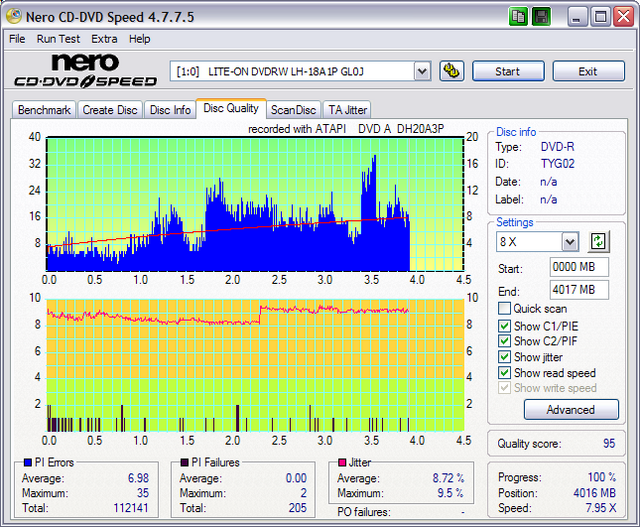Viewport: 640px width, 527px height.
Task: Open the Advanced settings button
Action: [571, 409]
